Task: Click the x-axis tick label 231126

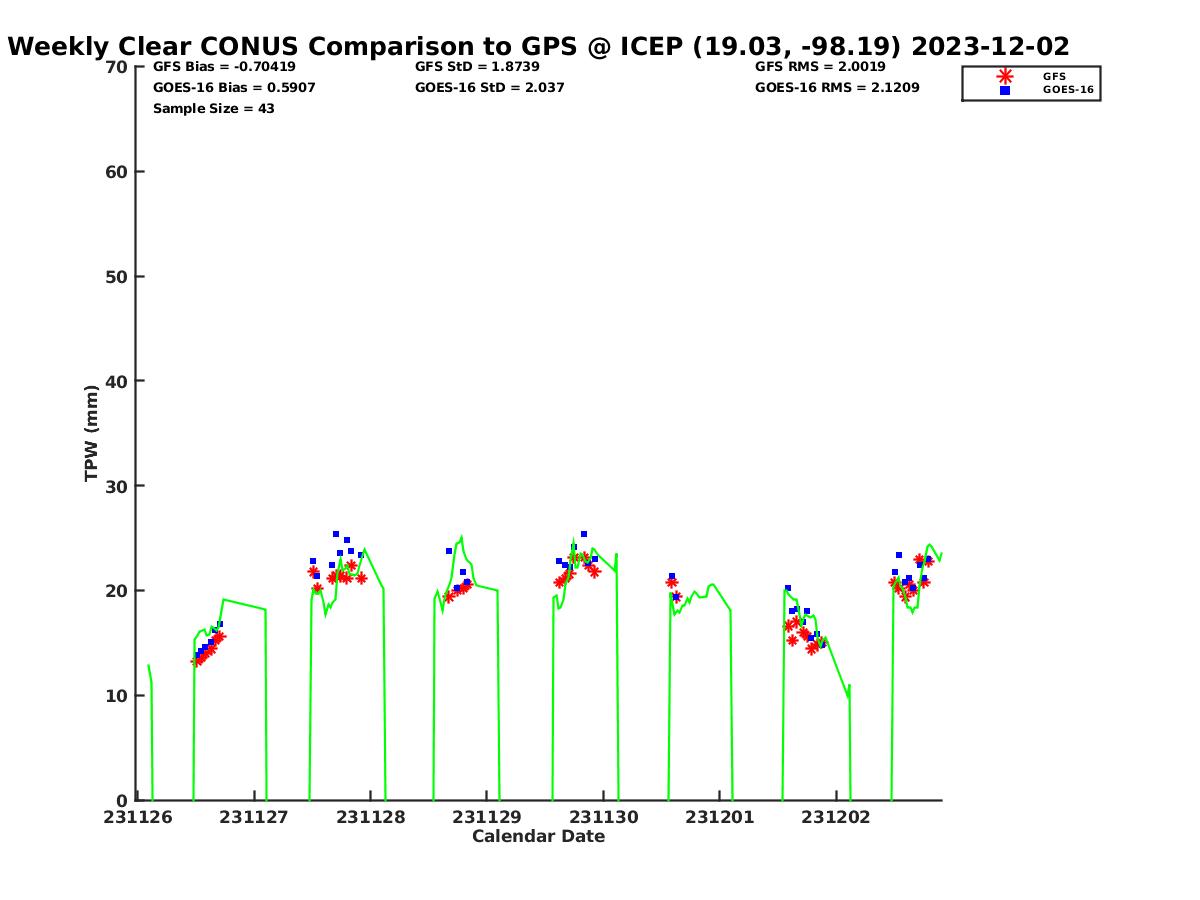Action: pos(138,817)
